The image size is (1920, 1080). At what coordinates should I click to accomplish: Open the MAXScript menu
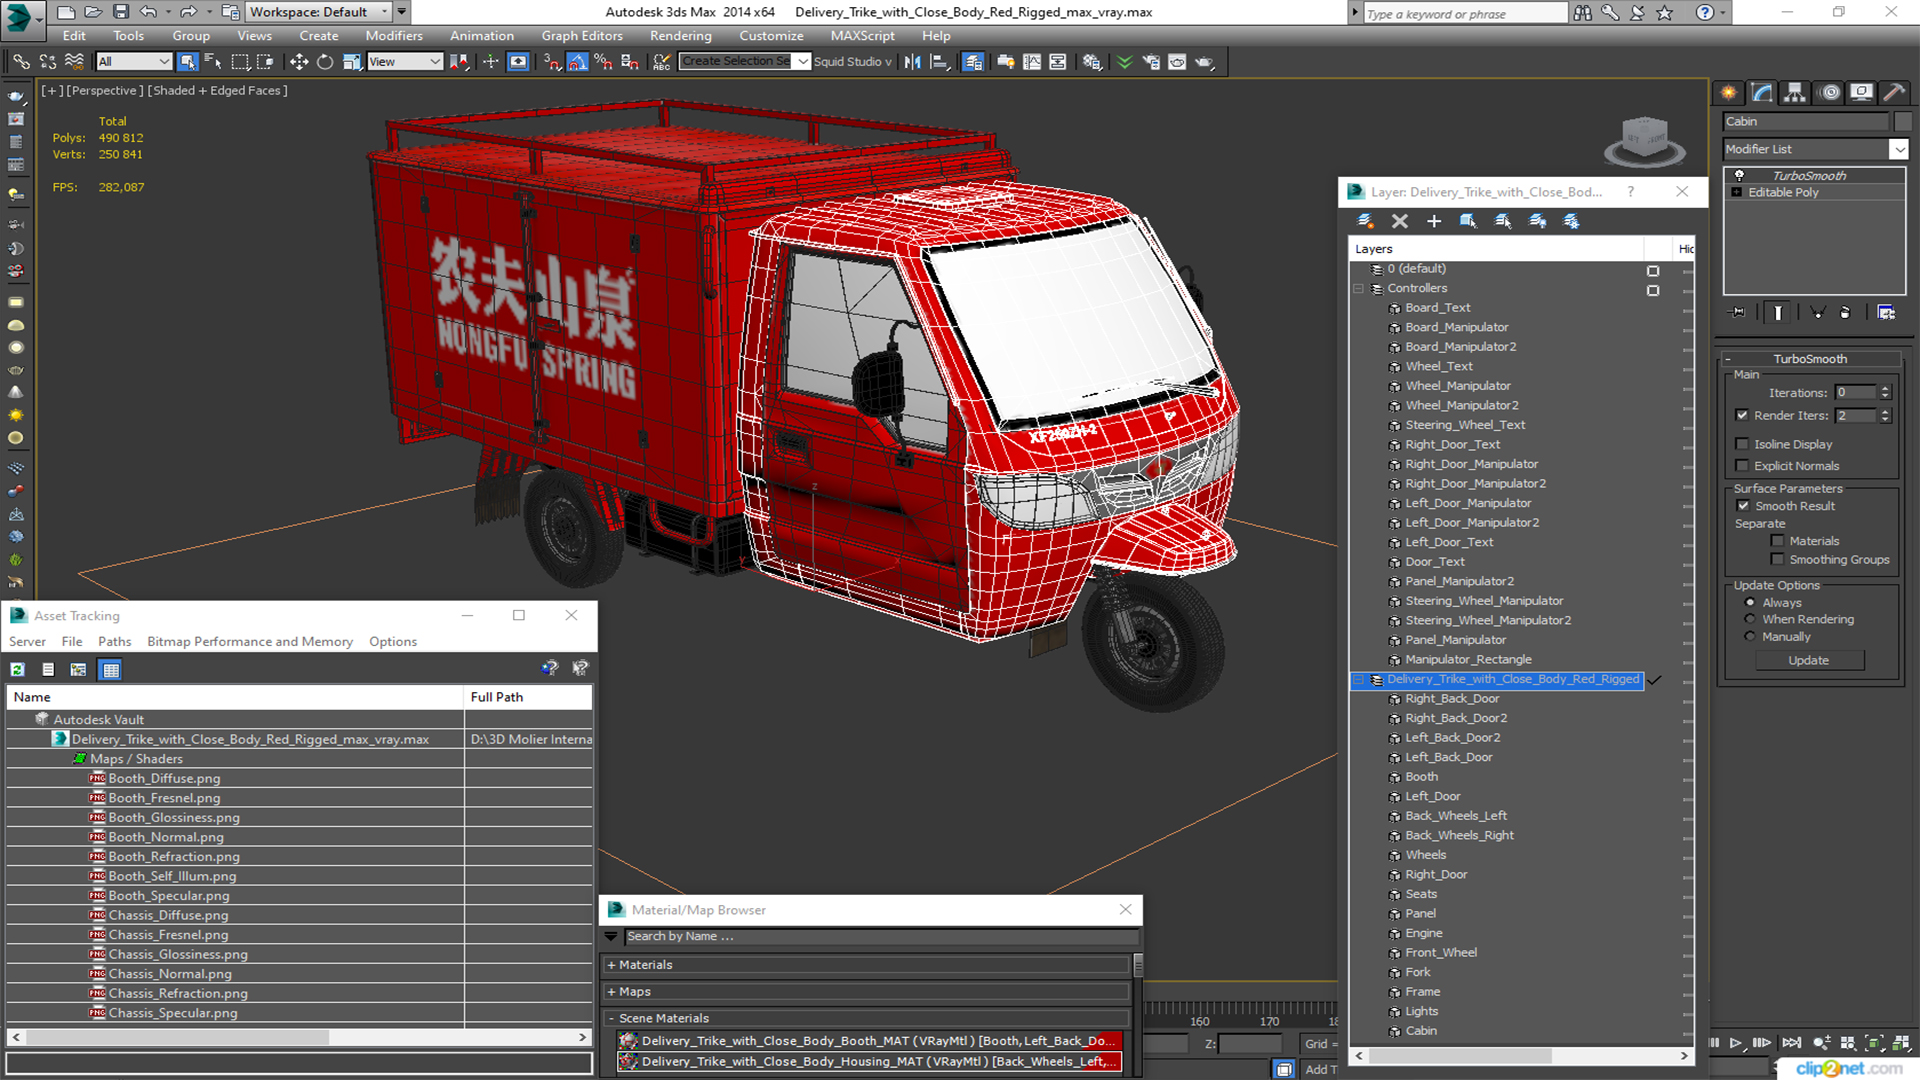[862, 36]
